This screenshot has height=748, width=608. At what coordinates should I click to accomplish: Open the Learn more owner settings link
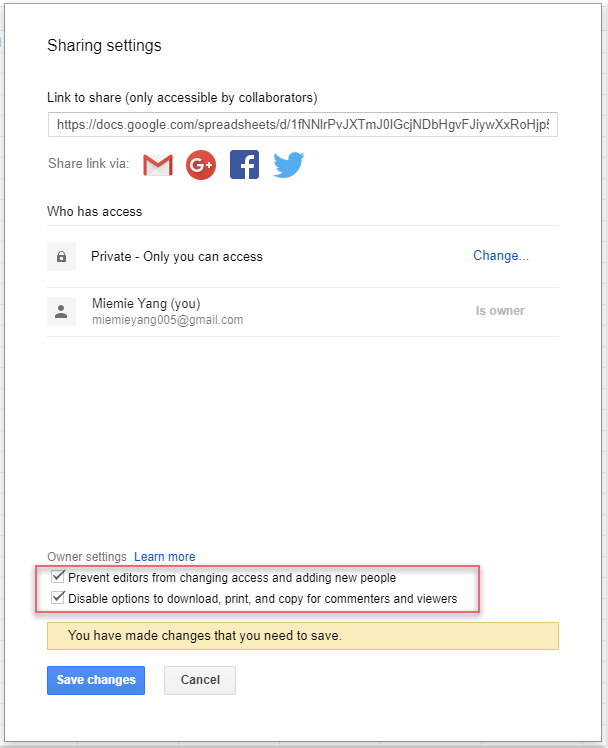(x=165, y=557)
